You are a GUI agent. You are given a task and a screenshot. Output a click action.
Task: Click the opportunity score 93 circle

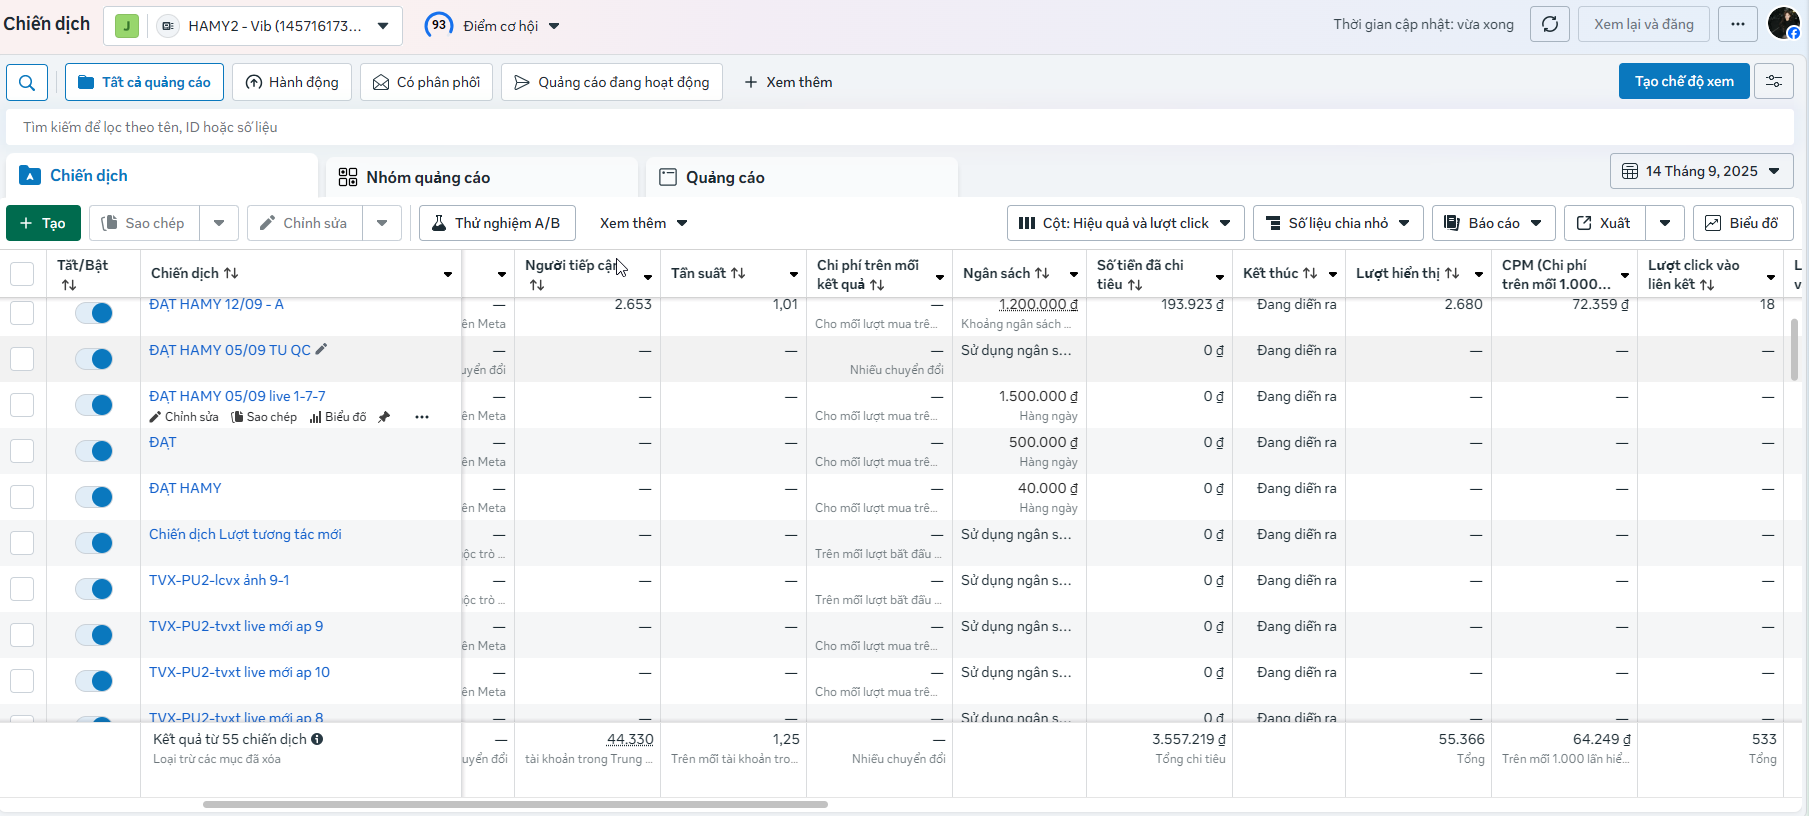(438, 25)
